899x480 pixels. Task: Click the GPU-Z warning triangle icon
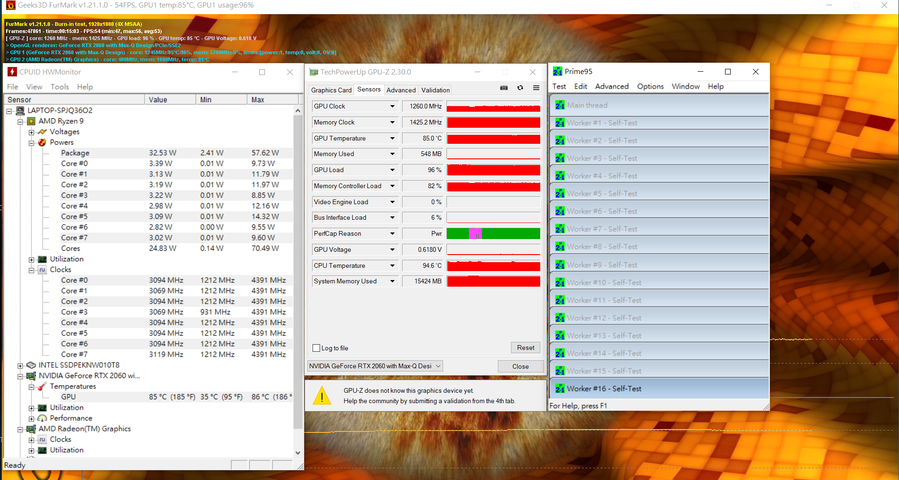click(322, 396)
